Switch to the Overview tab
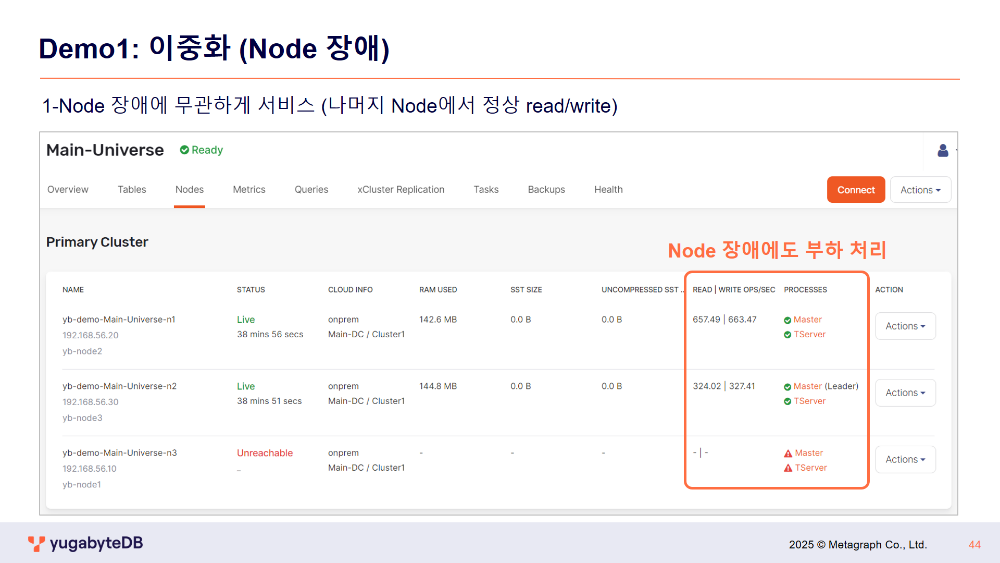Screen dimensions: 1000x563 (68, 190)
